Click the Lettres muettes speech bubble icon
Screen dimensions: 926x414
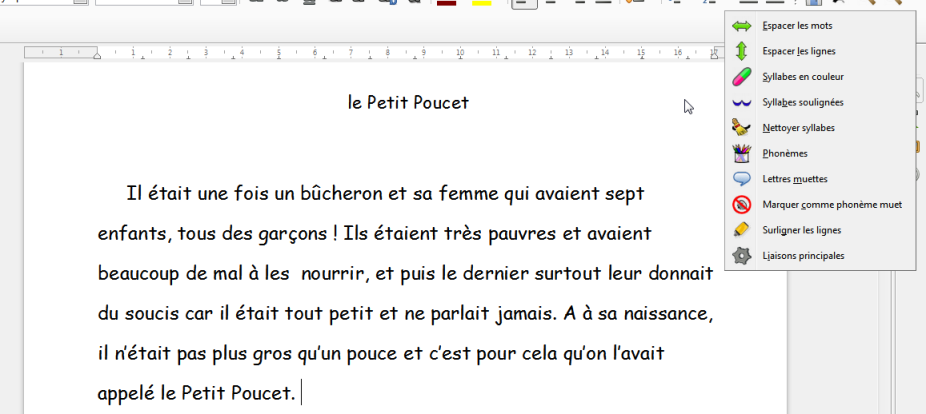coord(742,179)
